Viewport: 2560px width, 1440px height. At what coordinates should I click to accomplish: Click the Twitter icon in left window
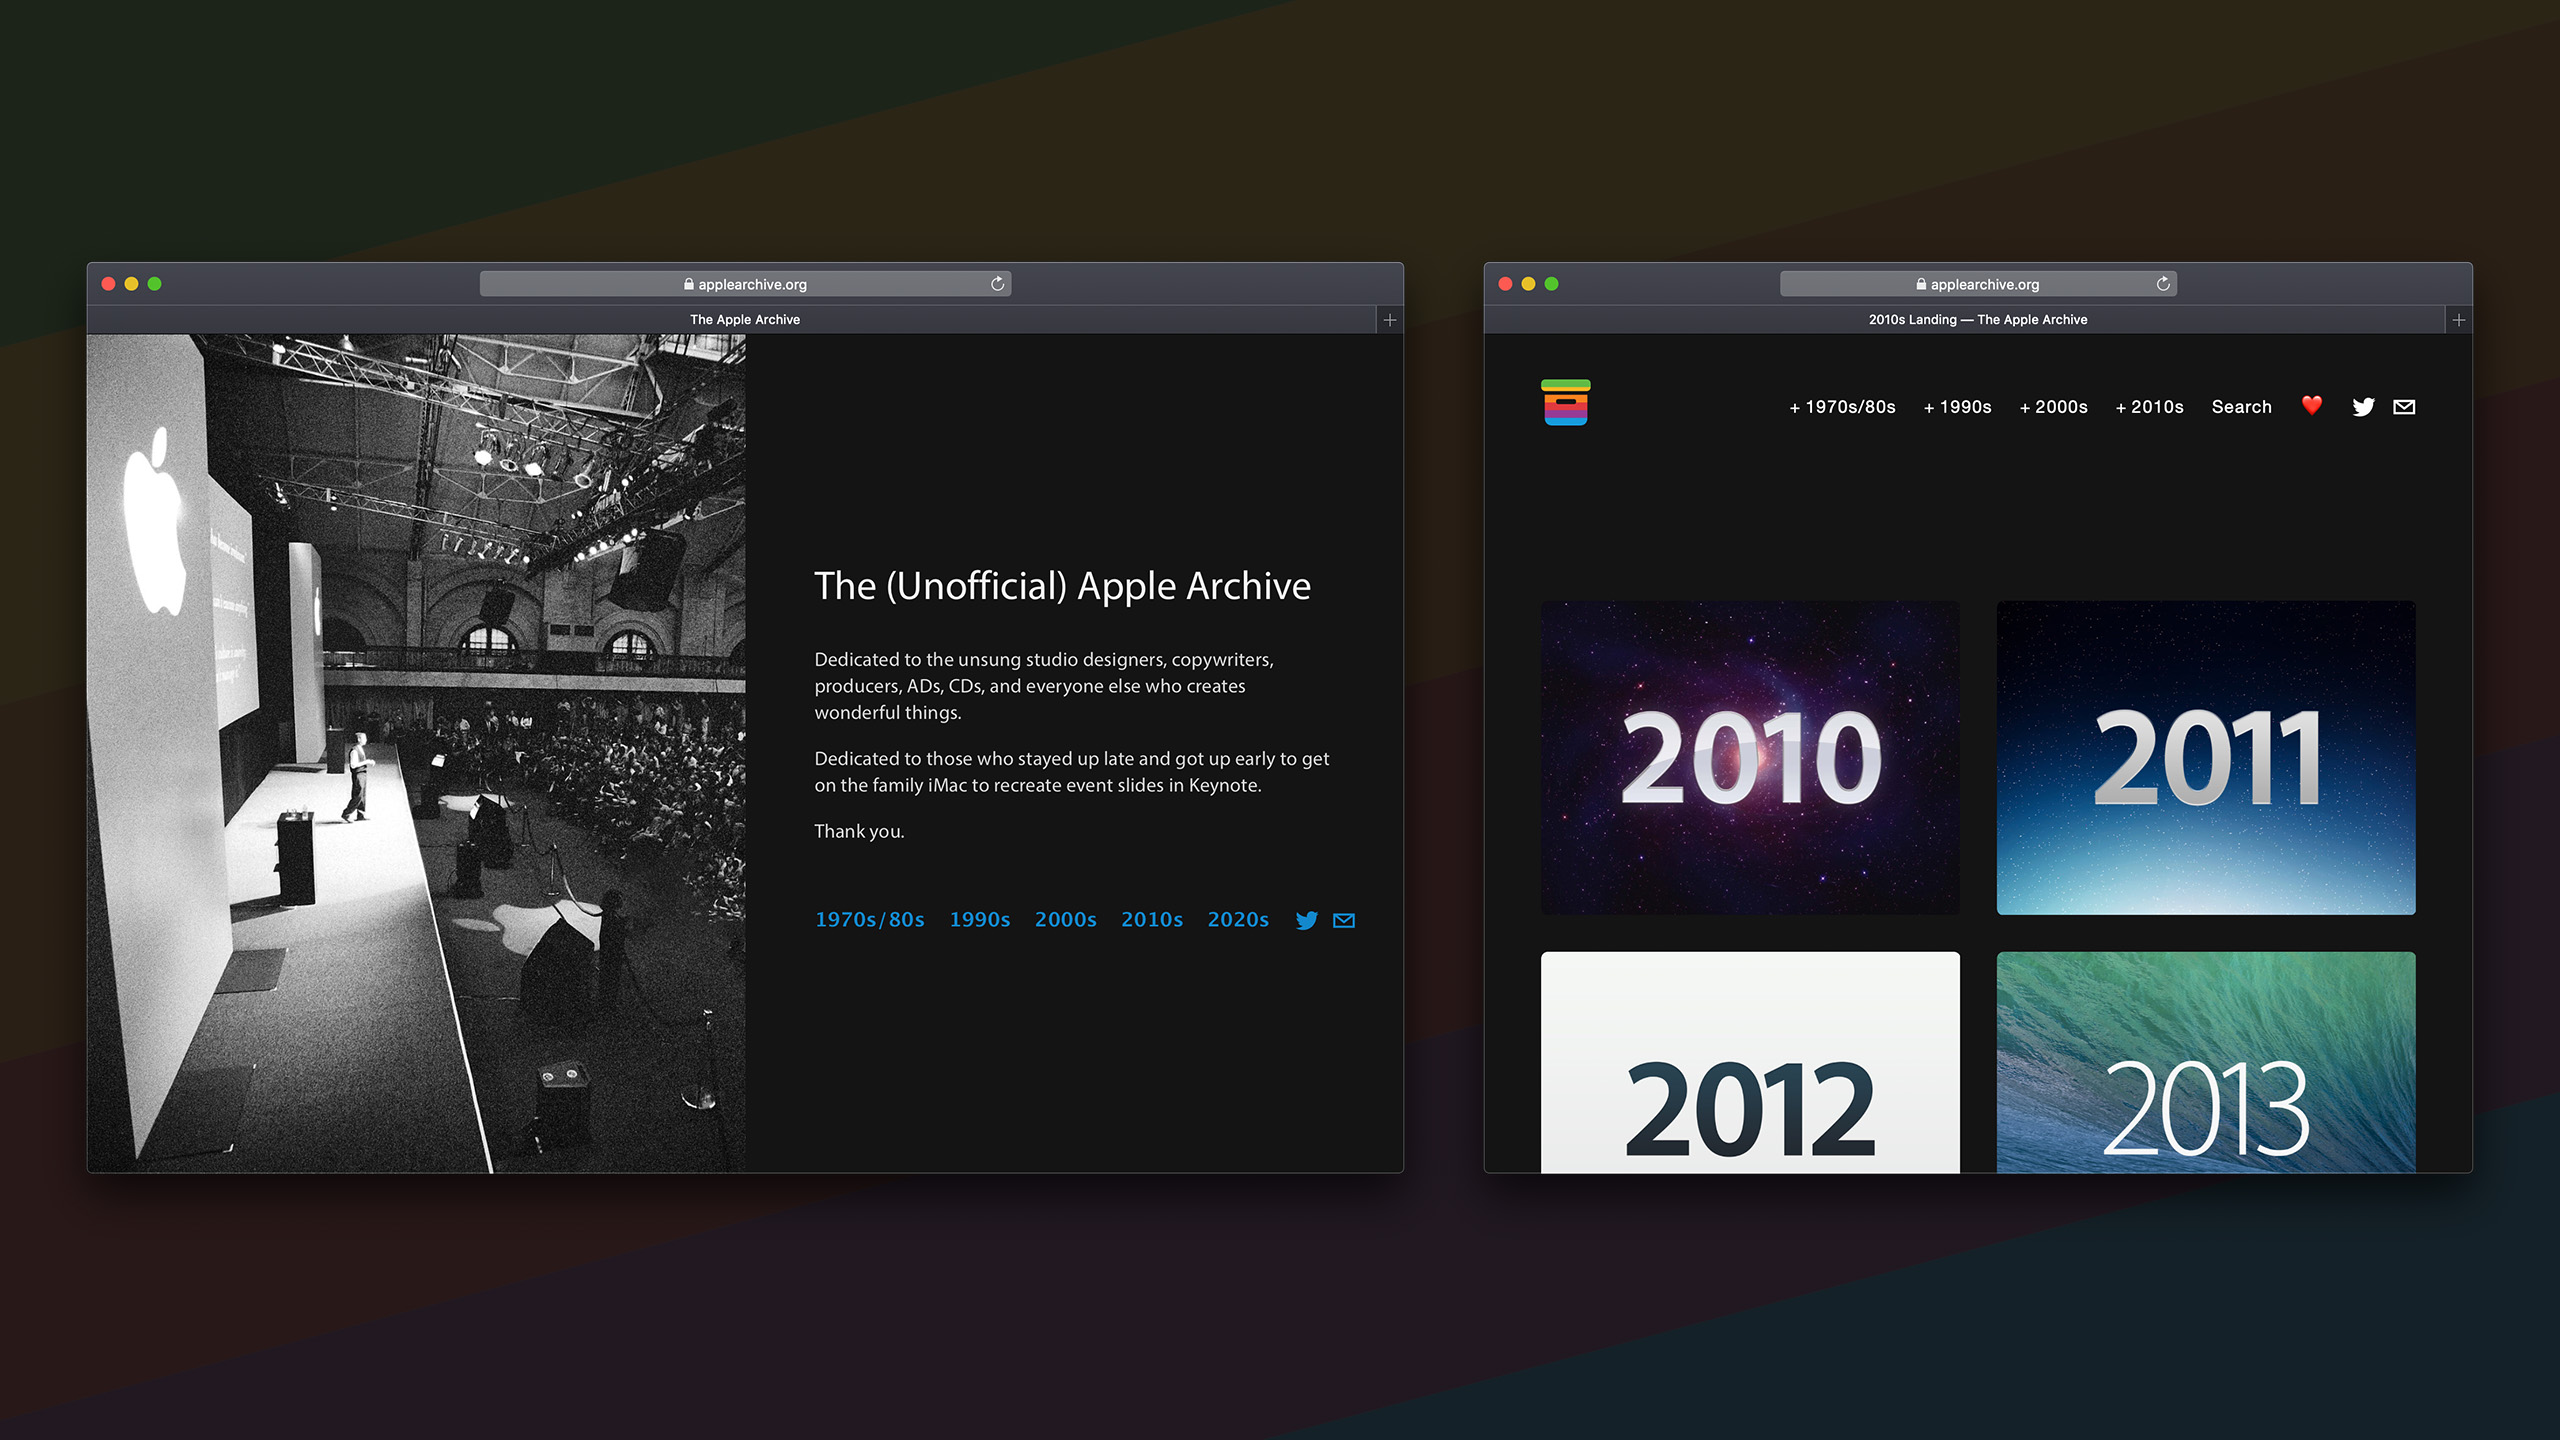[1306, 920]
